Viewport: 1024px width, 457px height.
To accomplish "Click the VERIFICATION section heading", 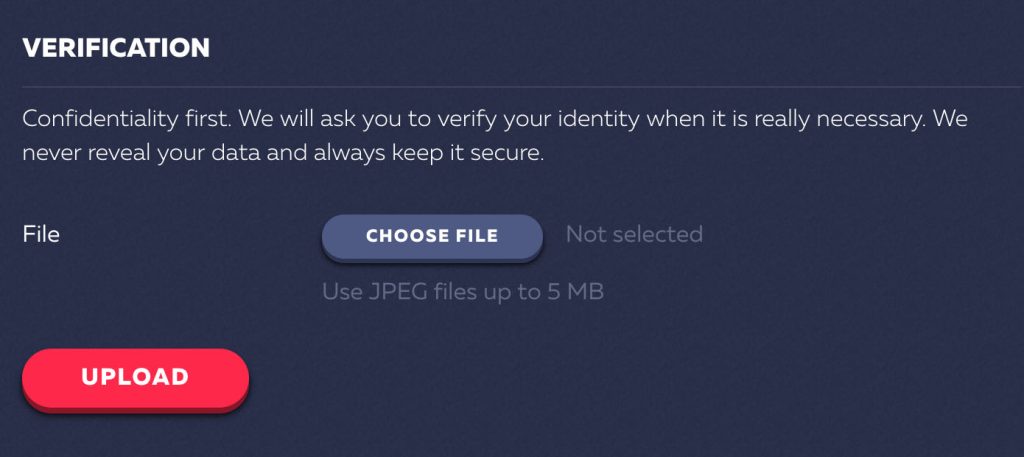I will click(x=116, y=47).
